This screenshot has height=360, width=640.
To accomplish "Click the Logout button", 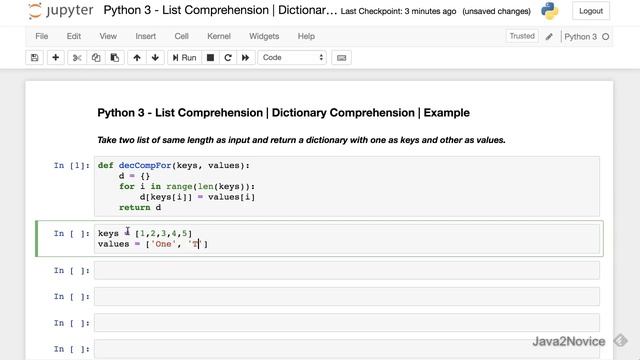I will pyautogui.click(x=591, y=11).
